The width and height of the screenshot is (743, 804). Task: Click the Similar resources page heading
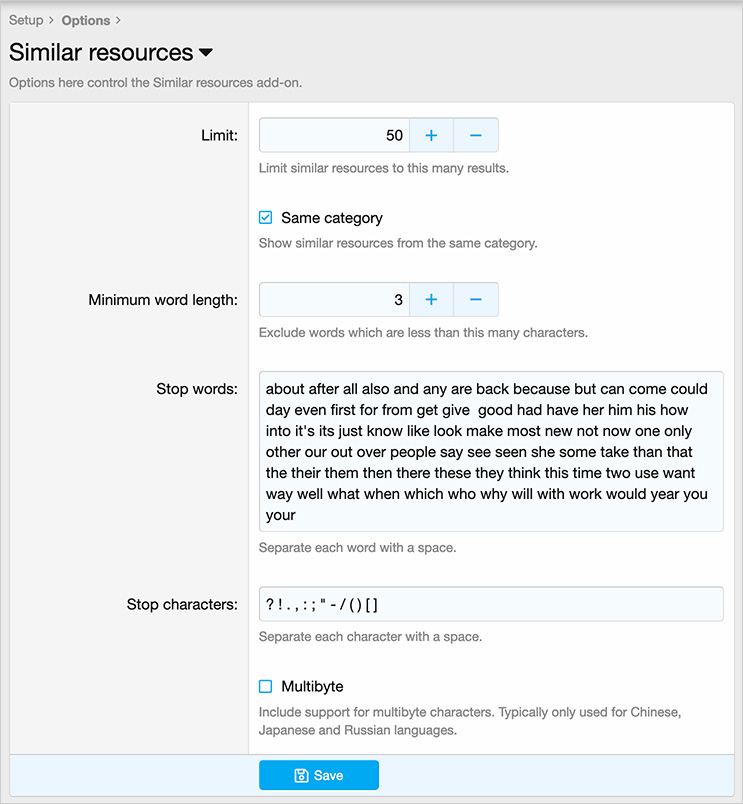[101, 52]
